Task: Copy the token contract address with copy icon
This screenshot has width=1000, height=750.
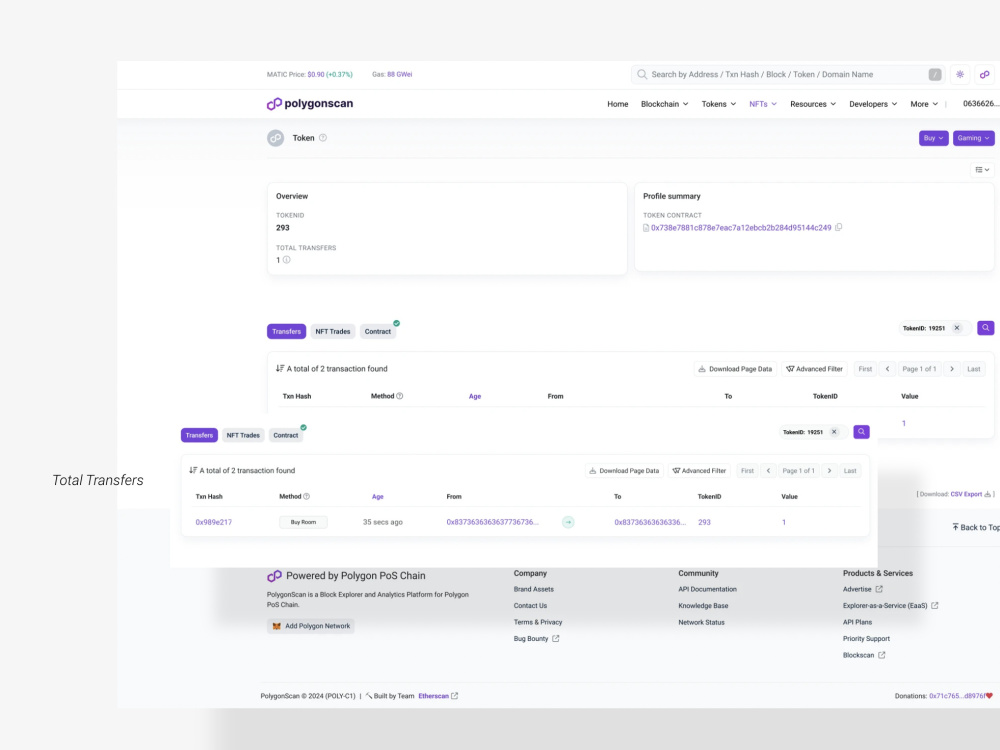Action: 839,227
